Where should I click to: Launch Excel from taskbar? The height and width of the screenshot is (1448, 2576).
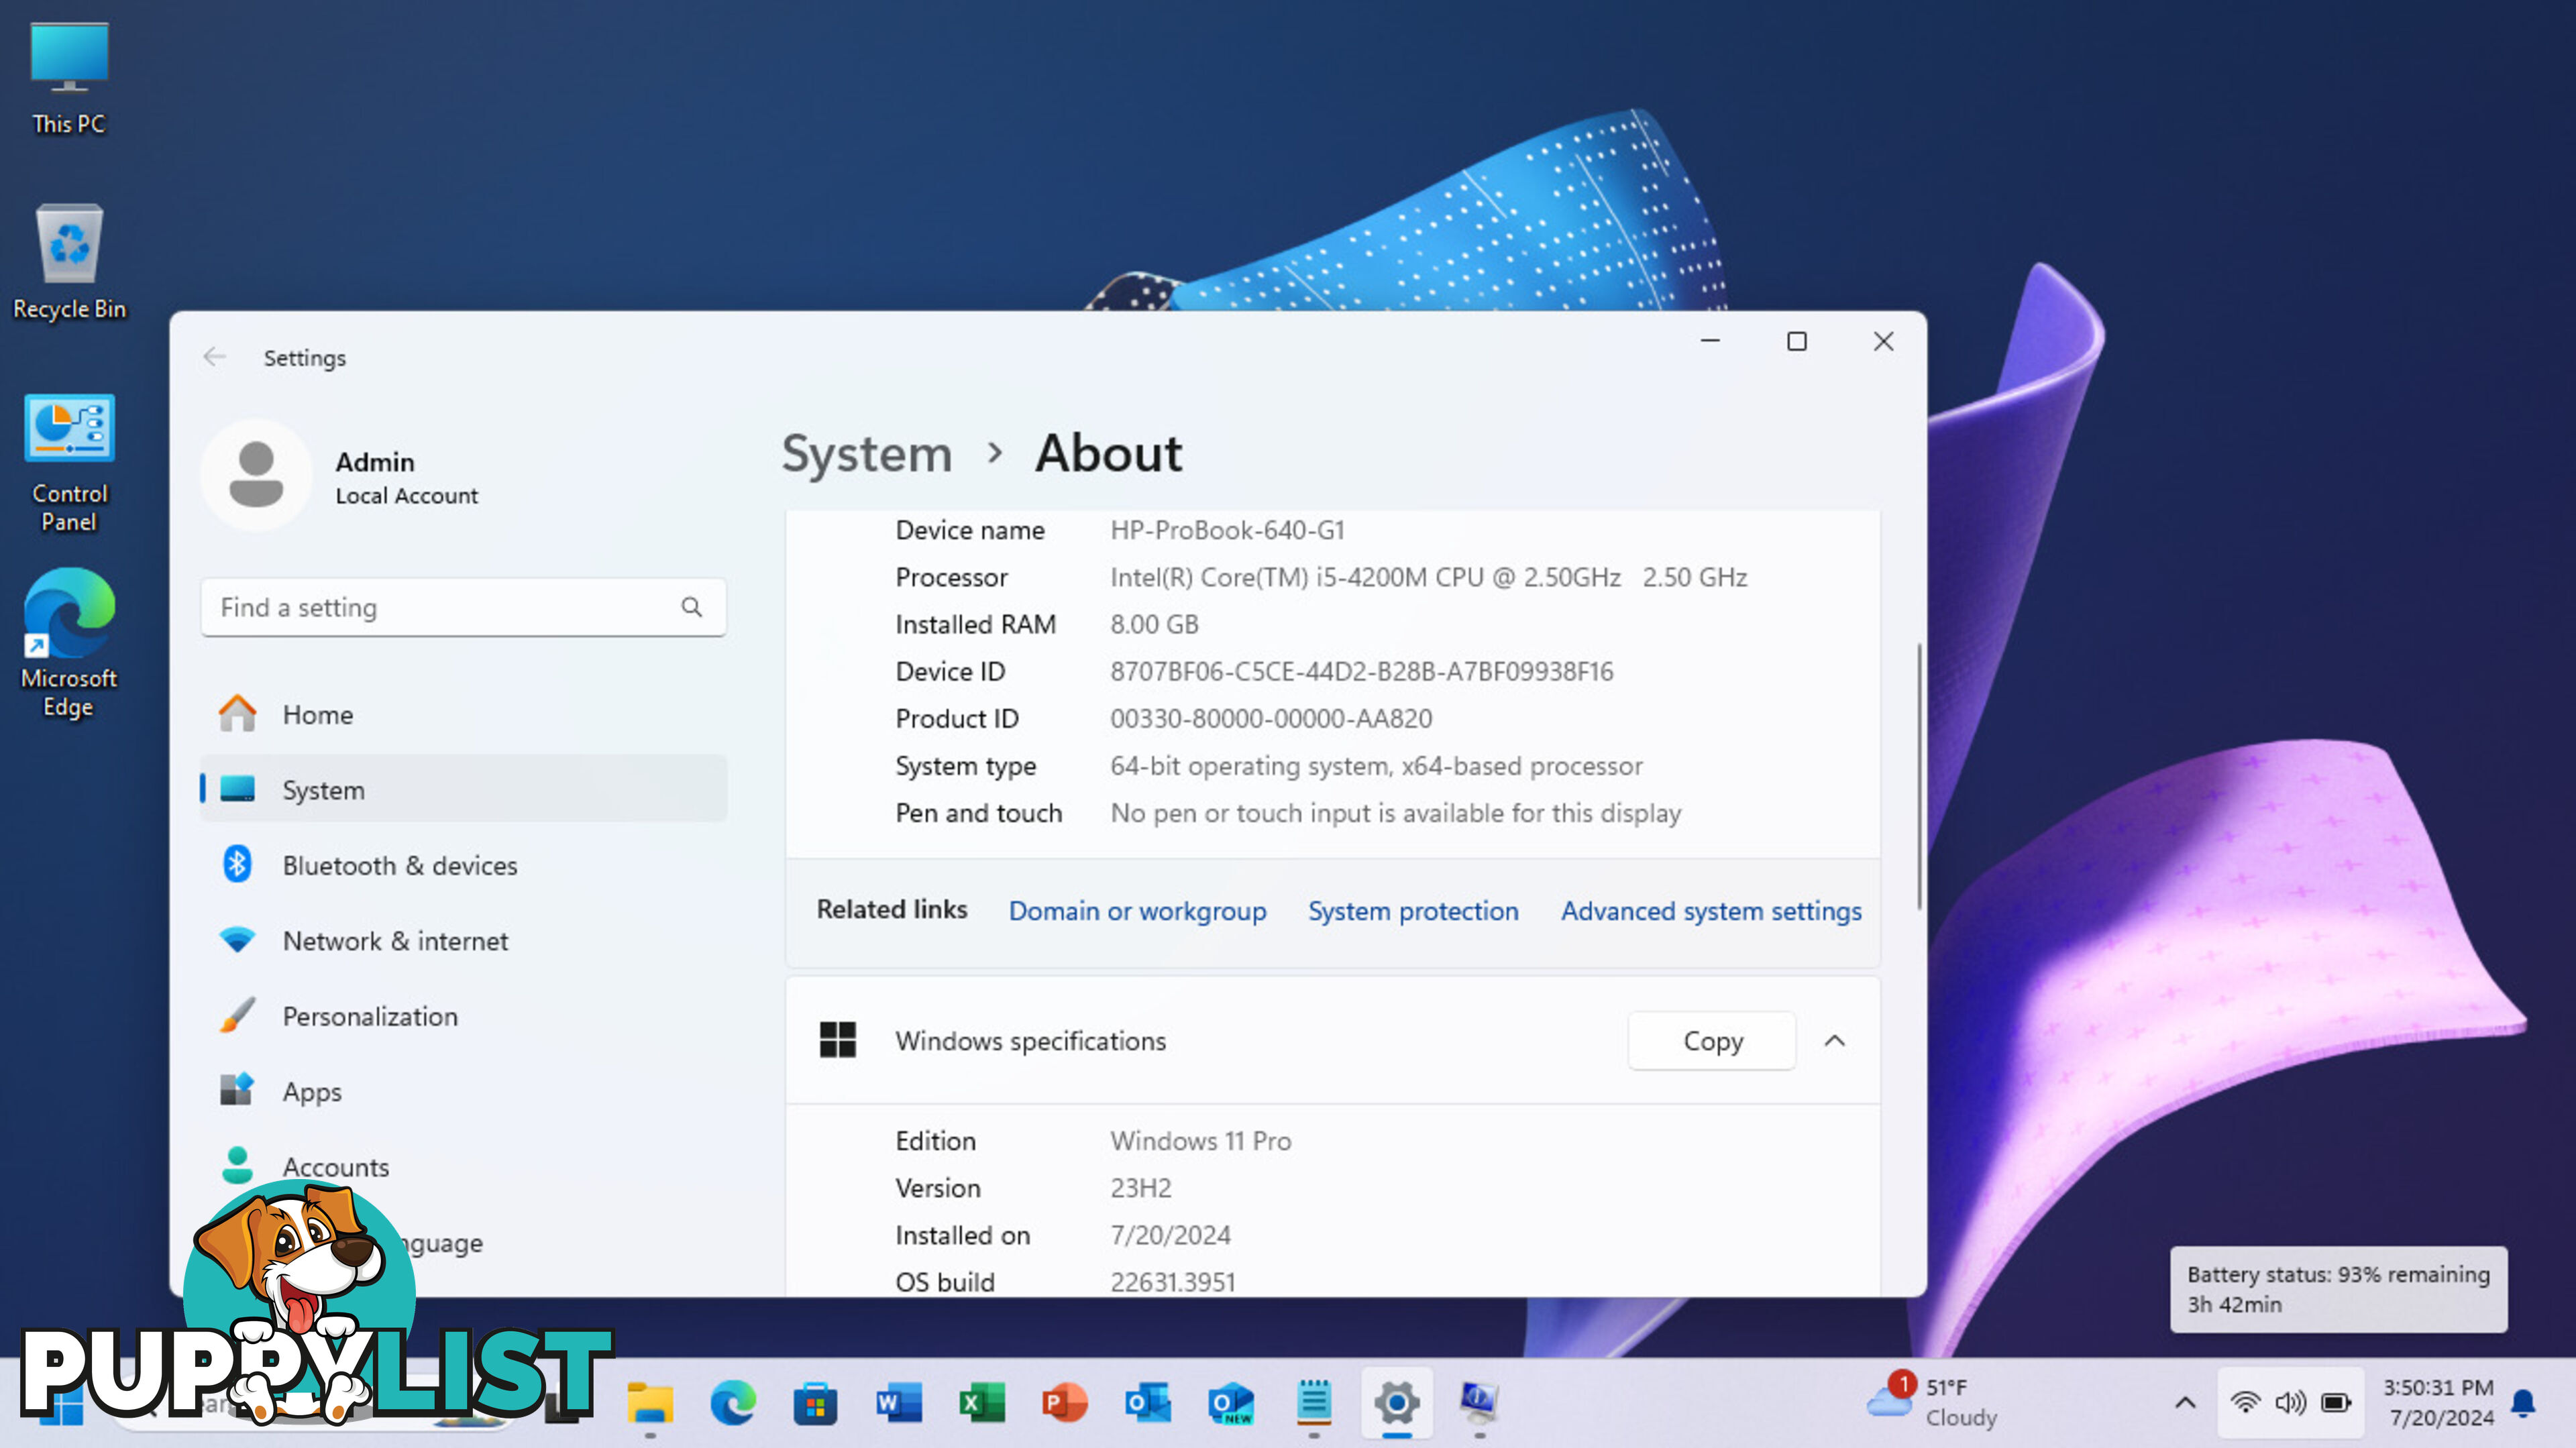pyautogui.click(x=982, y=1404)
